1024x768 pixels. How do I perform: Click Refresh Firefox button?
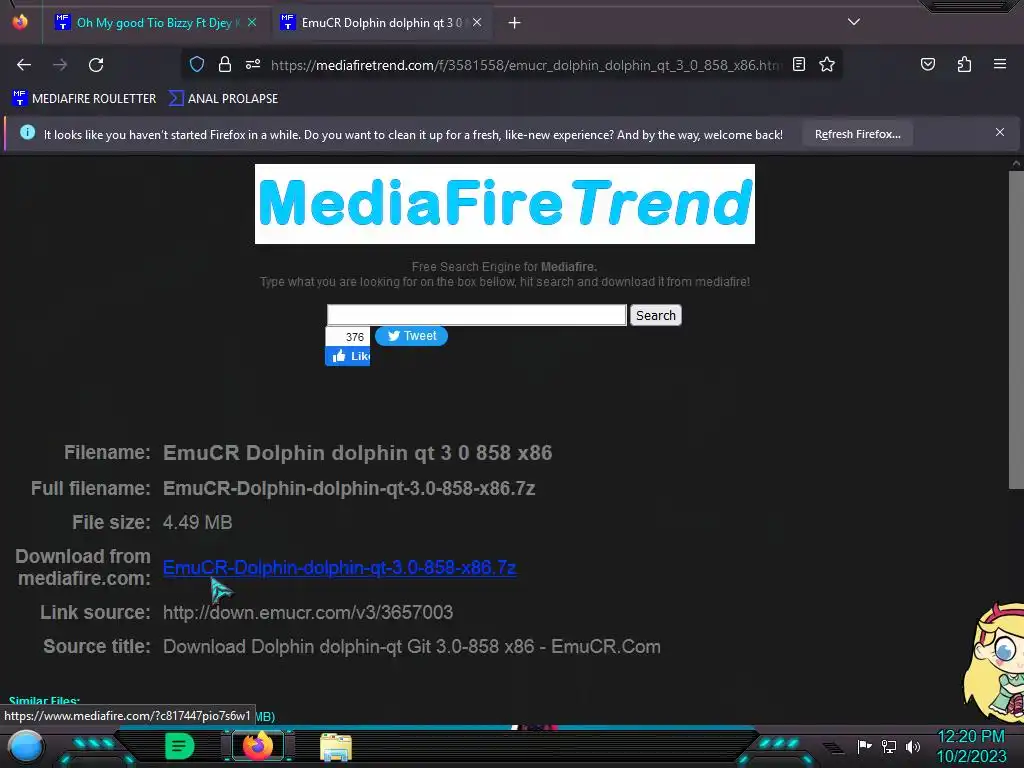pyautogui.click(x=857, y=134)
